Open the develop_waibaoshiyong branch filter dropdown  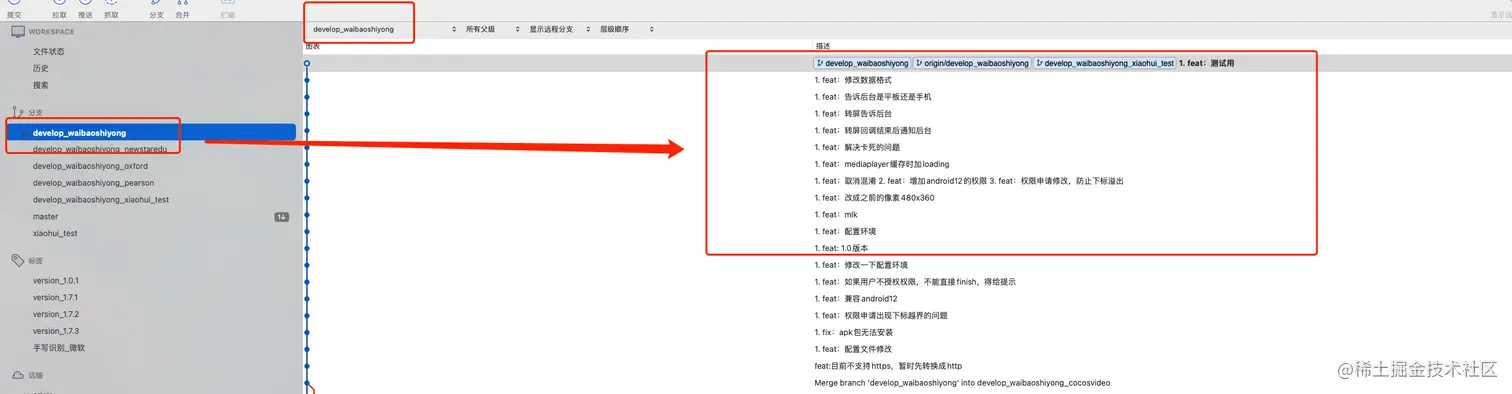pos(385,30)
